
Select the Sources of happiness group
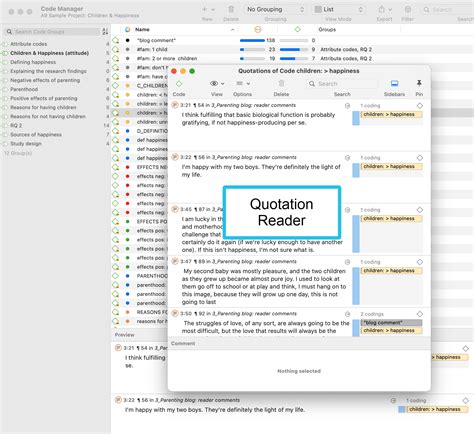coord(36,134)
